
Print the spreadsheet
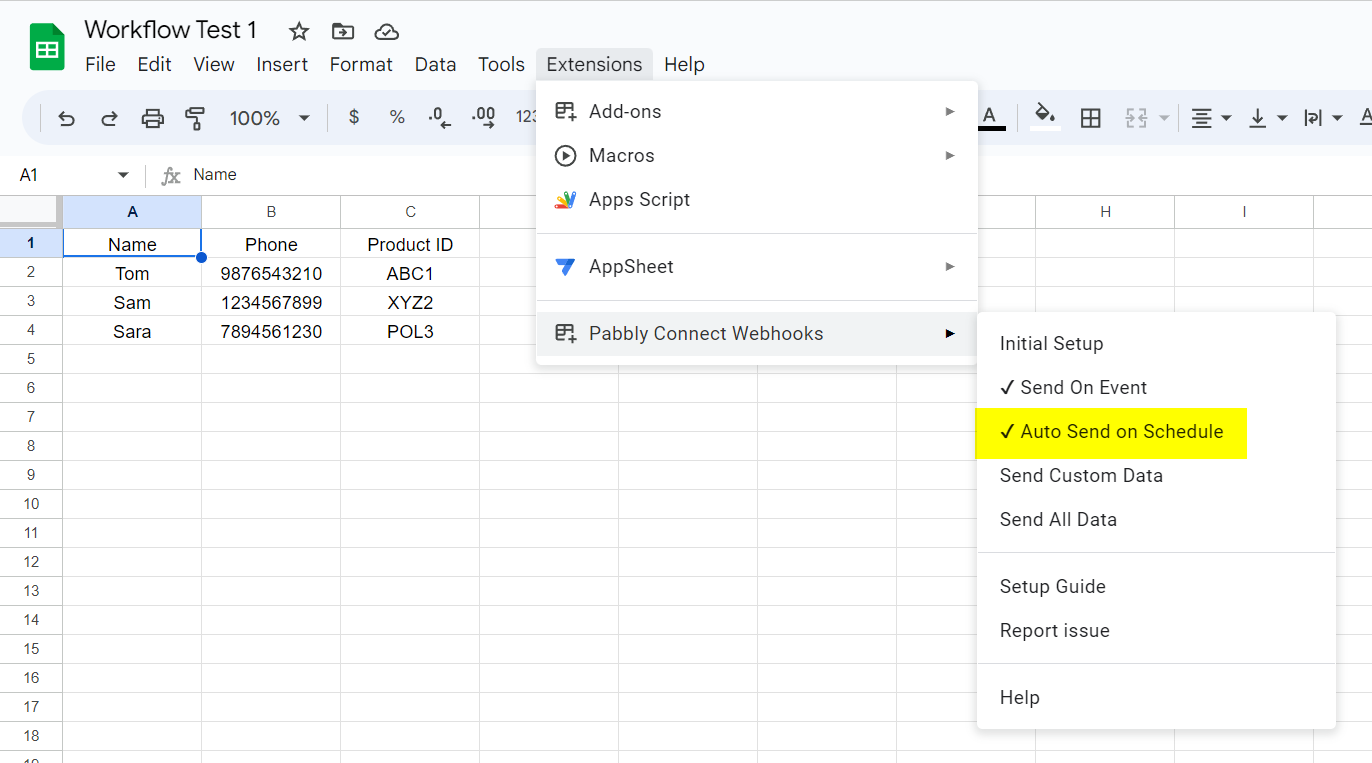(x=153, y=118)
